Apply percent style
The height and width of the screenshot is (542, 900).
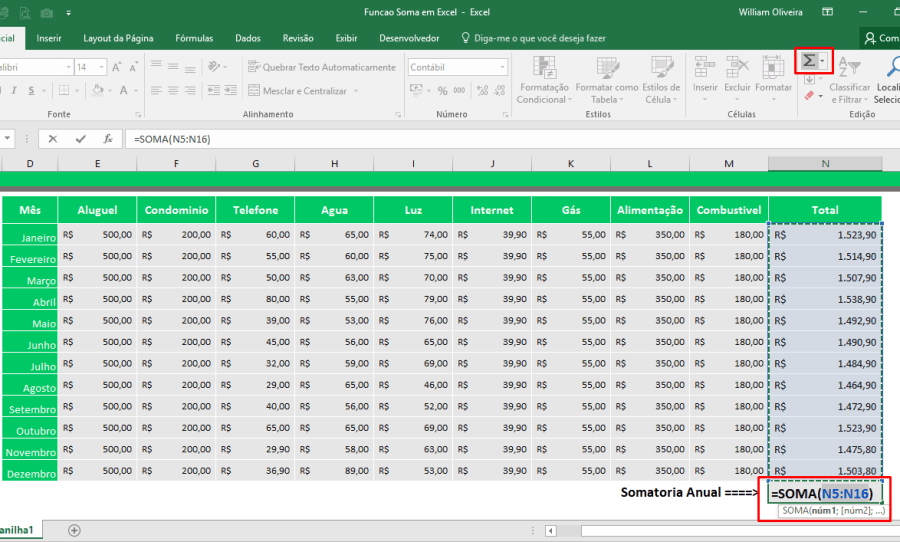[443, 91]
